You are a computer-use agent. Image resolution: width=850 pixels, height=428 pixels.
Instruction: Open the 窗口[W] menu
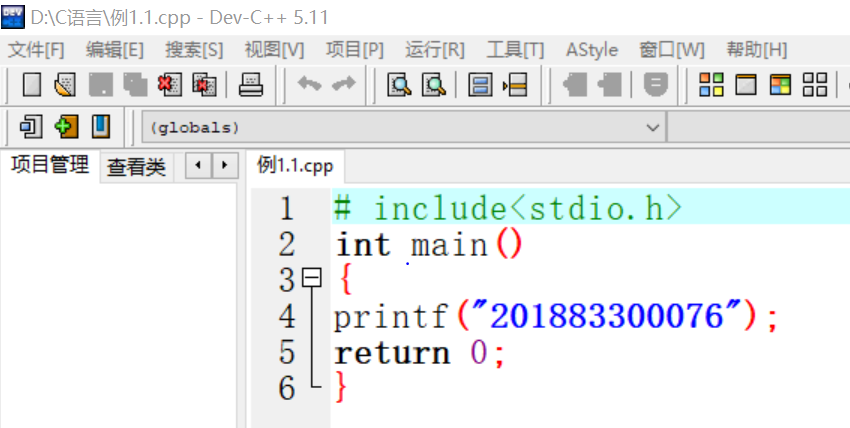672,50
